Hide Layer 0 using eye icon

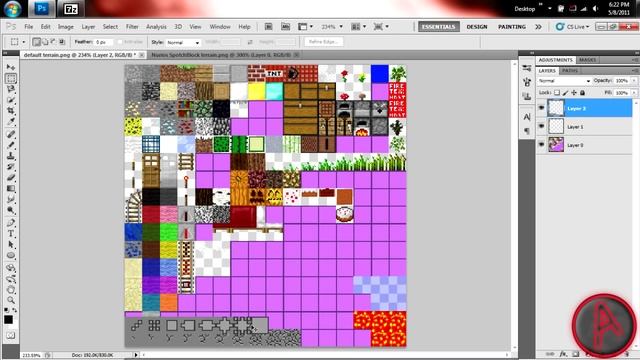click(541, 145)
